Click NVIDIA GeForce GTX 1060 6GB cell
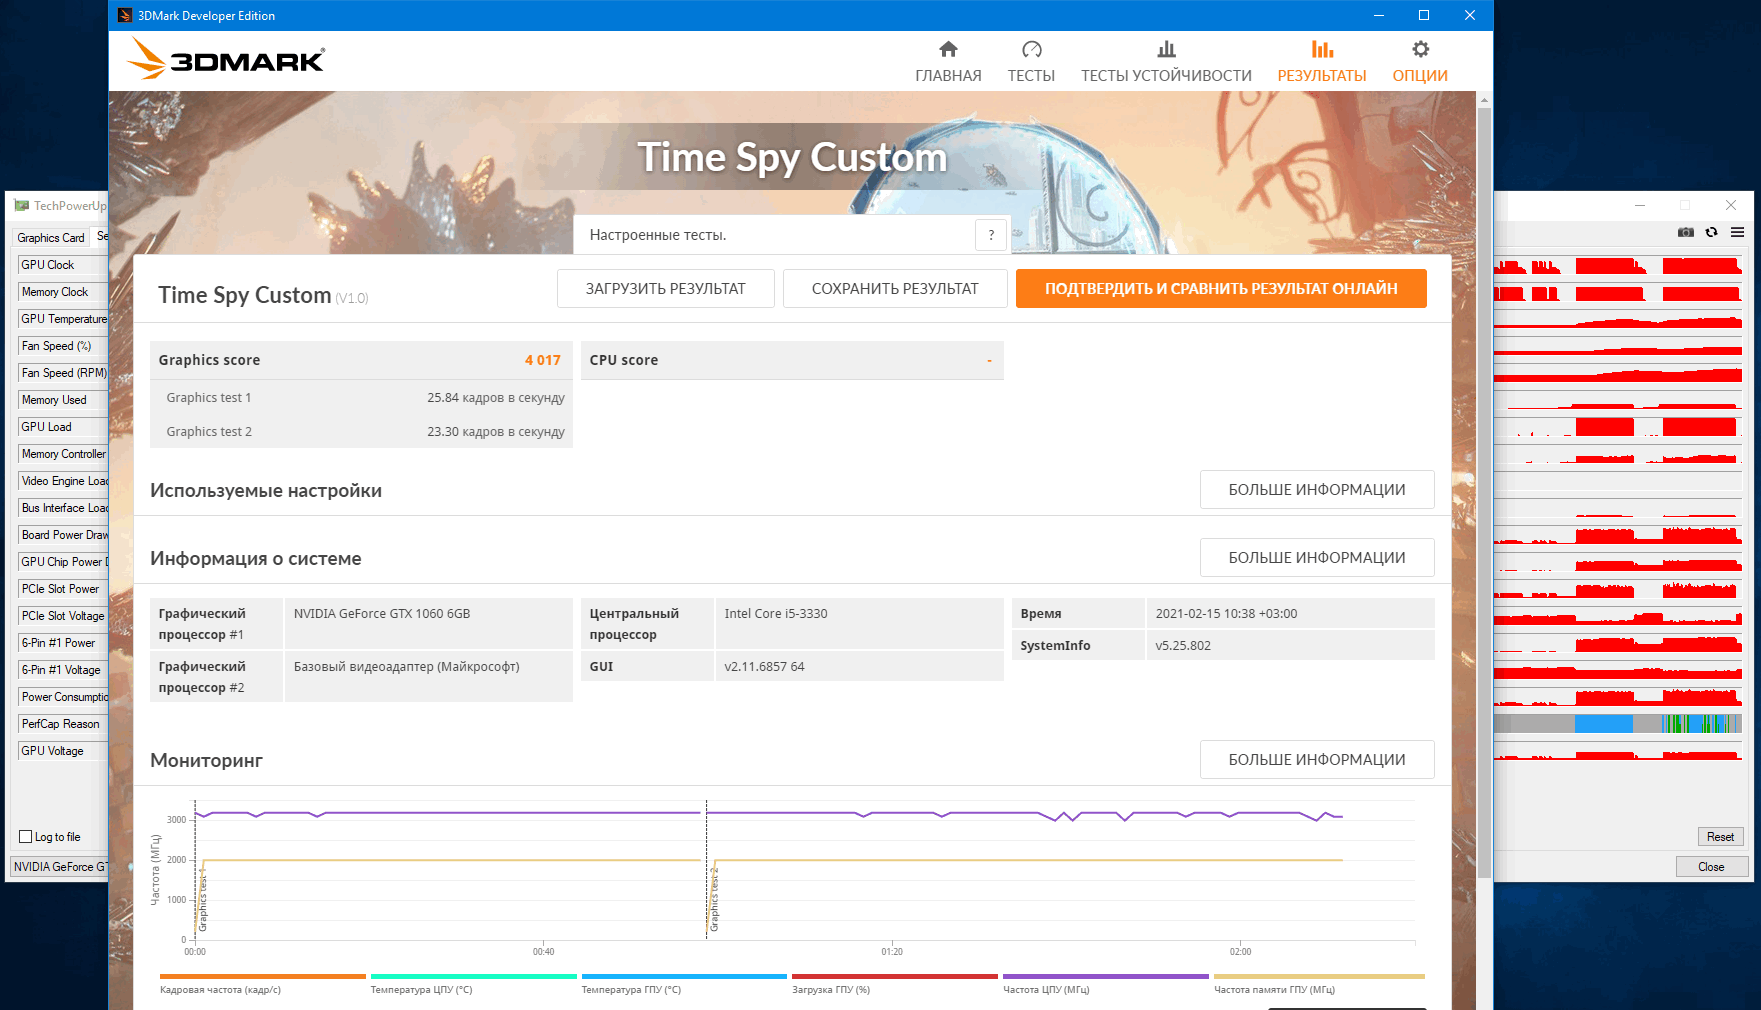Viewport: 1761px width, 1010px height. click(x=429, y=624)
